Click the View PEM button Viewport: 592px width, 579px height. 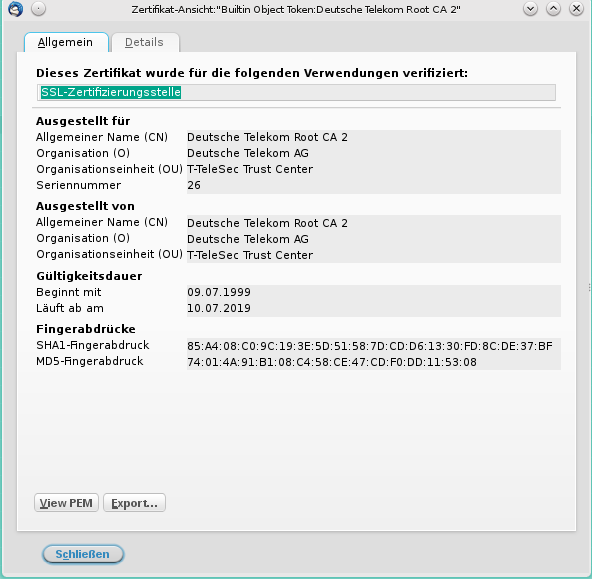(x=66, y=503)
